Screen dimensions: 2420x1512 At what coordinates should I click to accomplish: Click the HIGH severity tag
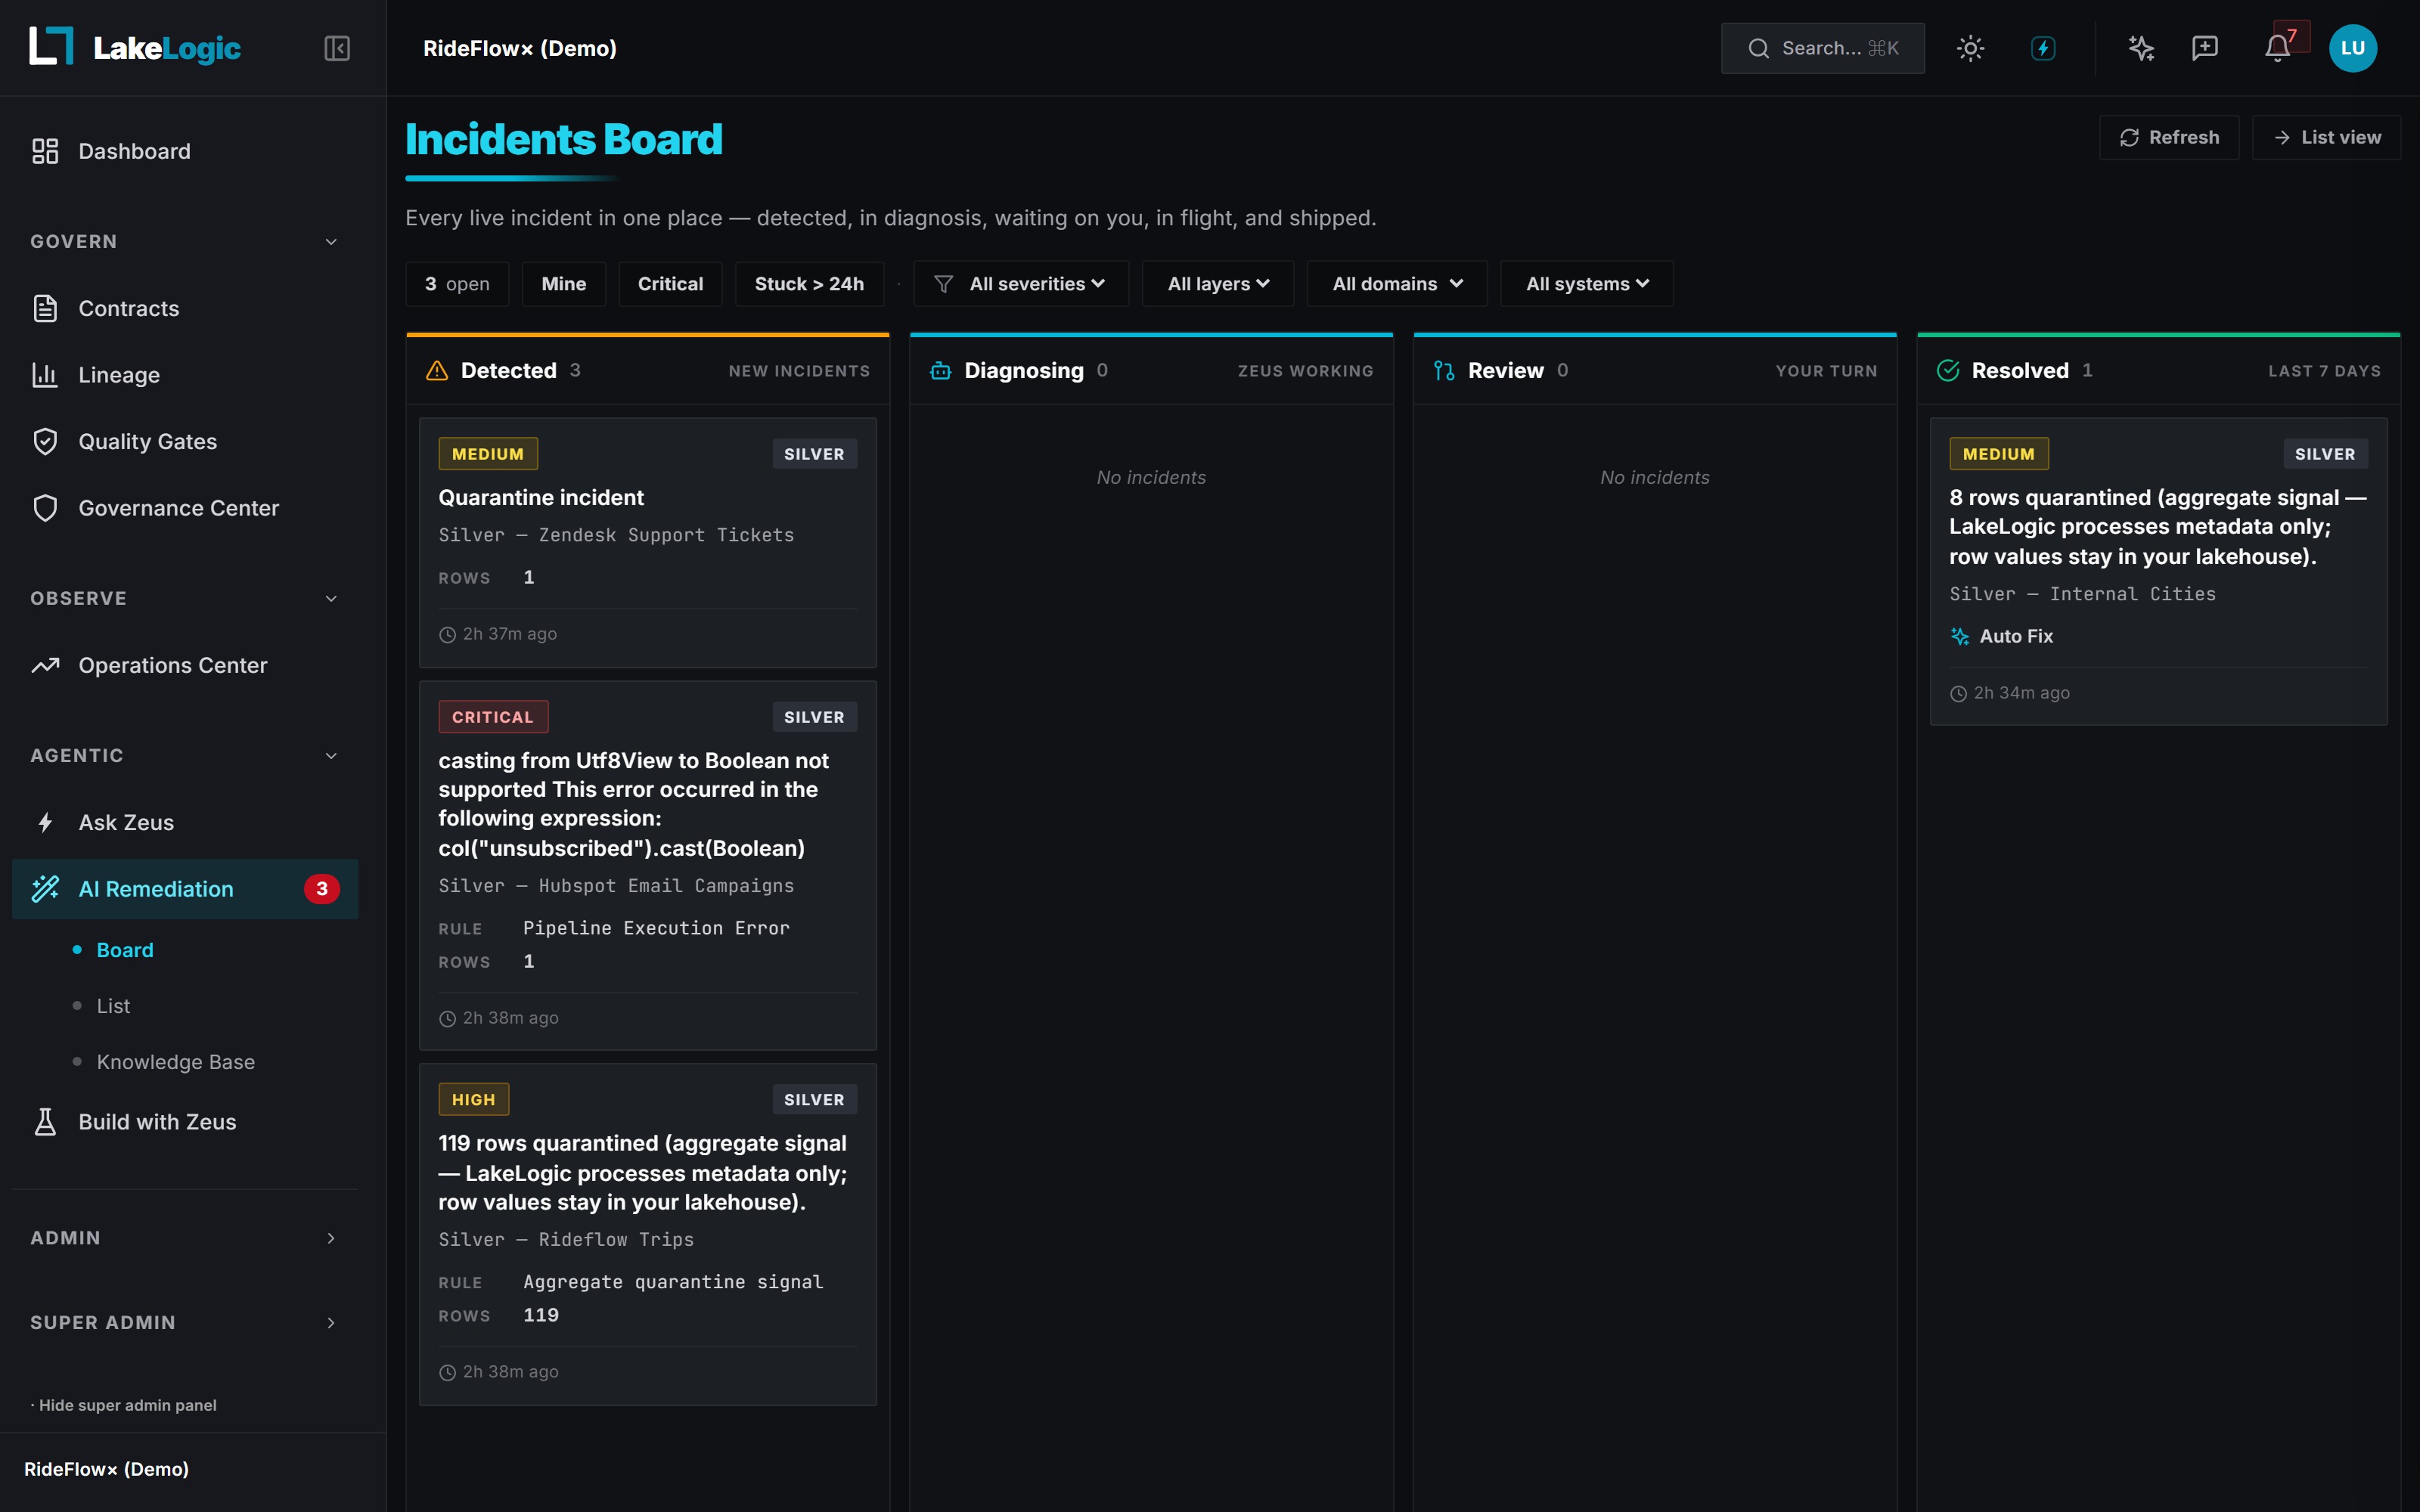[x=474, y=1099]
